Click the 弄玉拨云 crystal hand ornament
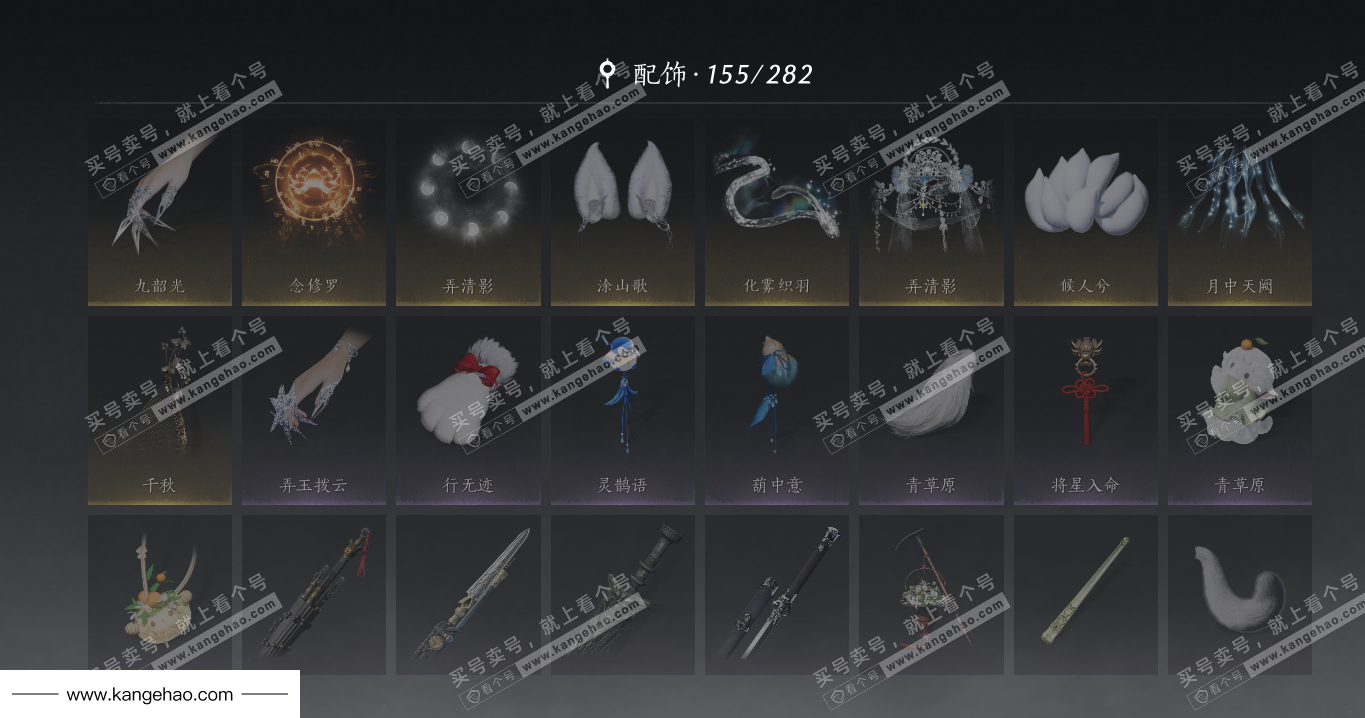Screen dimensions: 1365x718 pyautogui.click(x=314, y=411)
